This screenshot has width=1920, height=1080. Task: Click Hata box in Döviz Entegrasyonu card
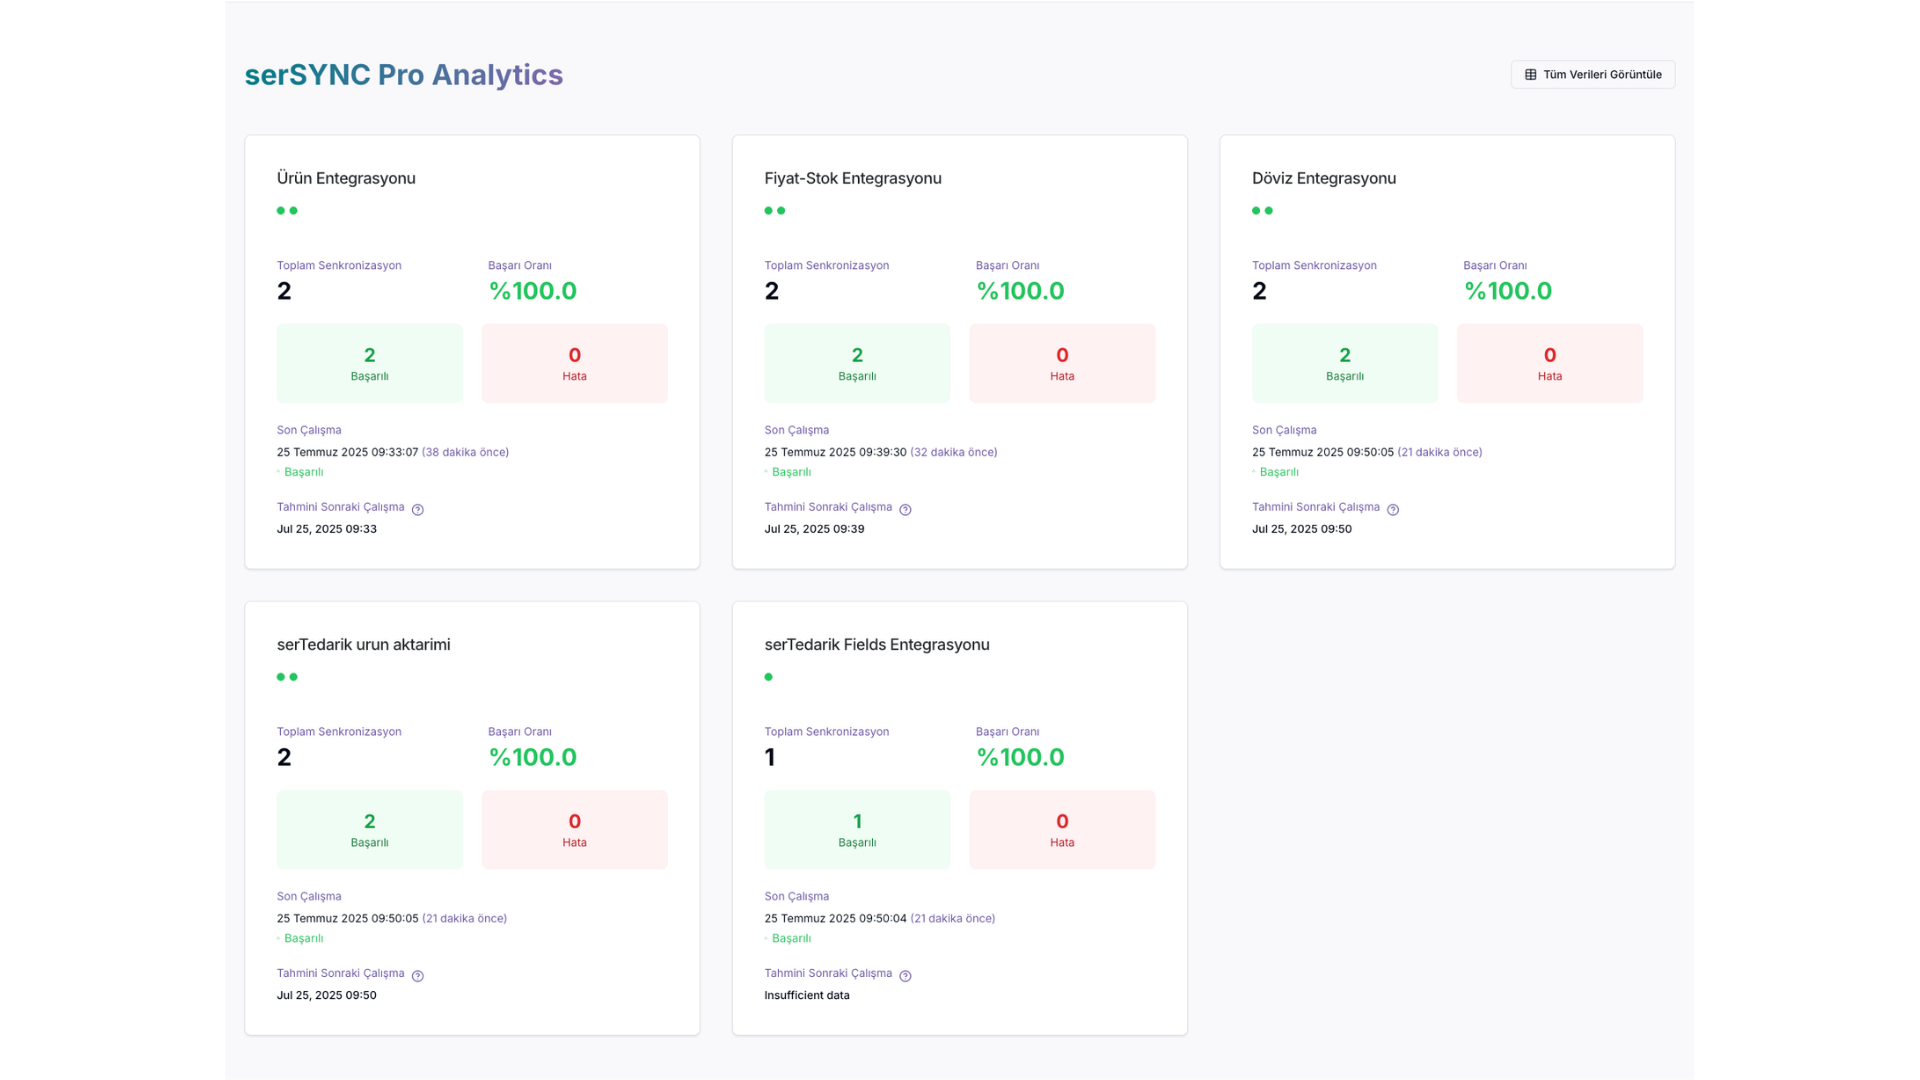(x=1549, y=363)
